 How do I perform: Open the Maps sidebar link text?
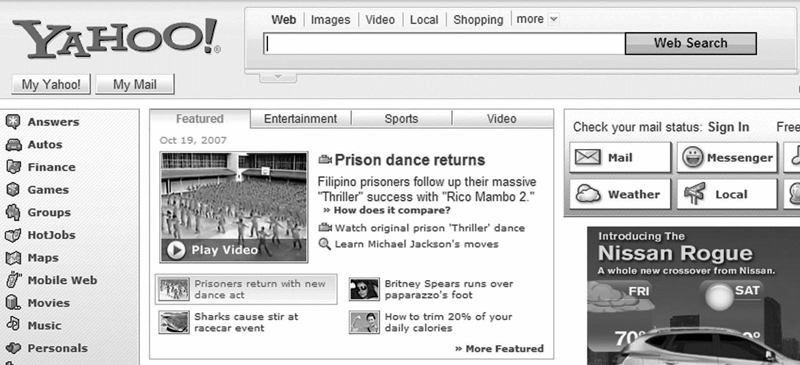43,258
